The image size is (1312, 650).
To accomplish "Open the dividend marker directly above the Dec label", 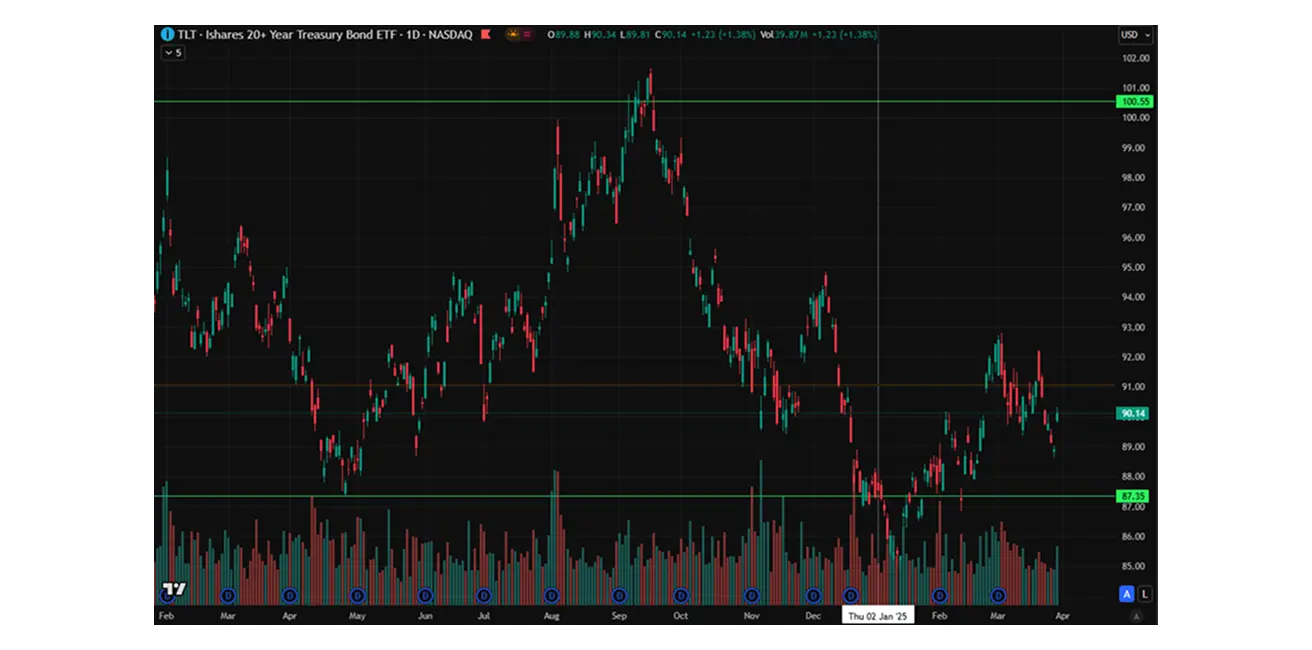I will (x=813, y=595).
